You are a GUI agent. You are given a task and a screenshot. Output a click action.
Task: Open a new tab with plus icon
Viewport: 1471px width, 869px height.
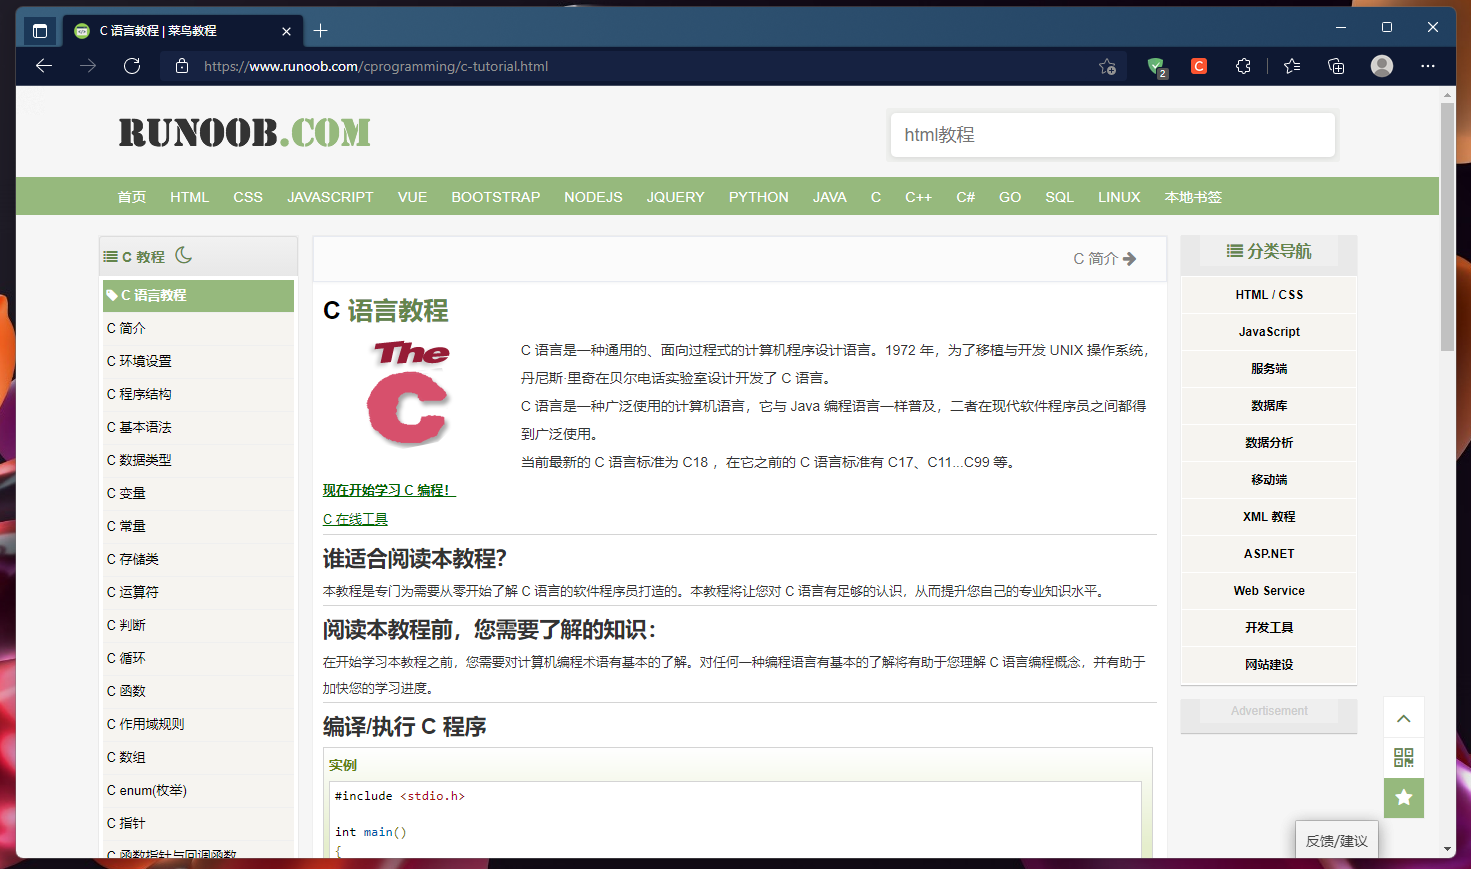[x=320, y=31]
